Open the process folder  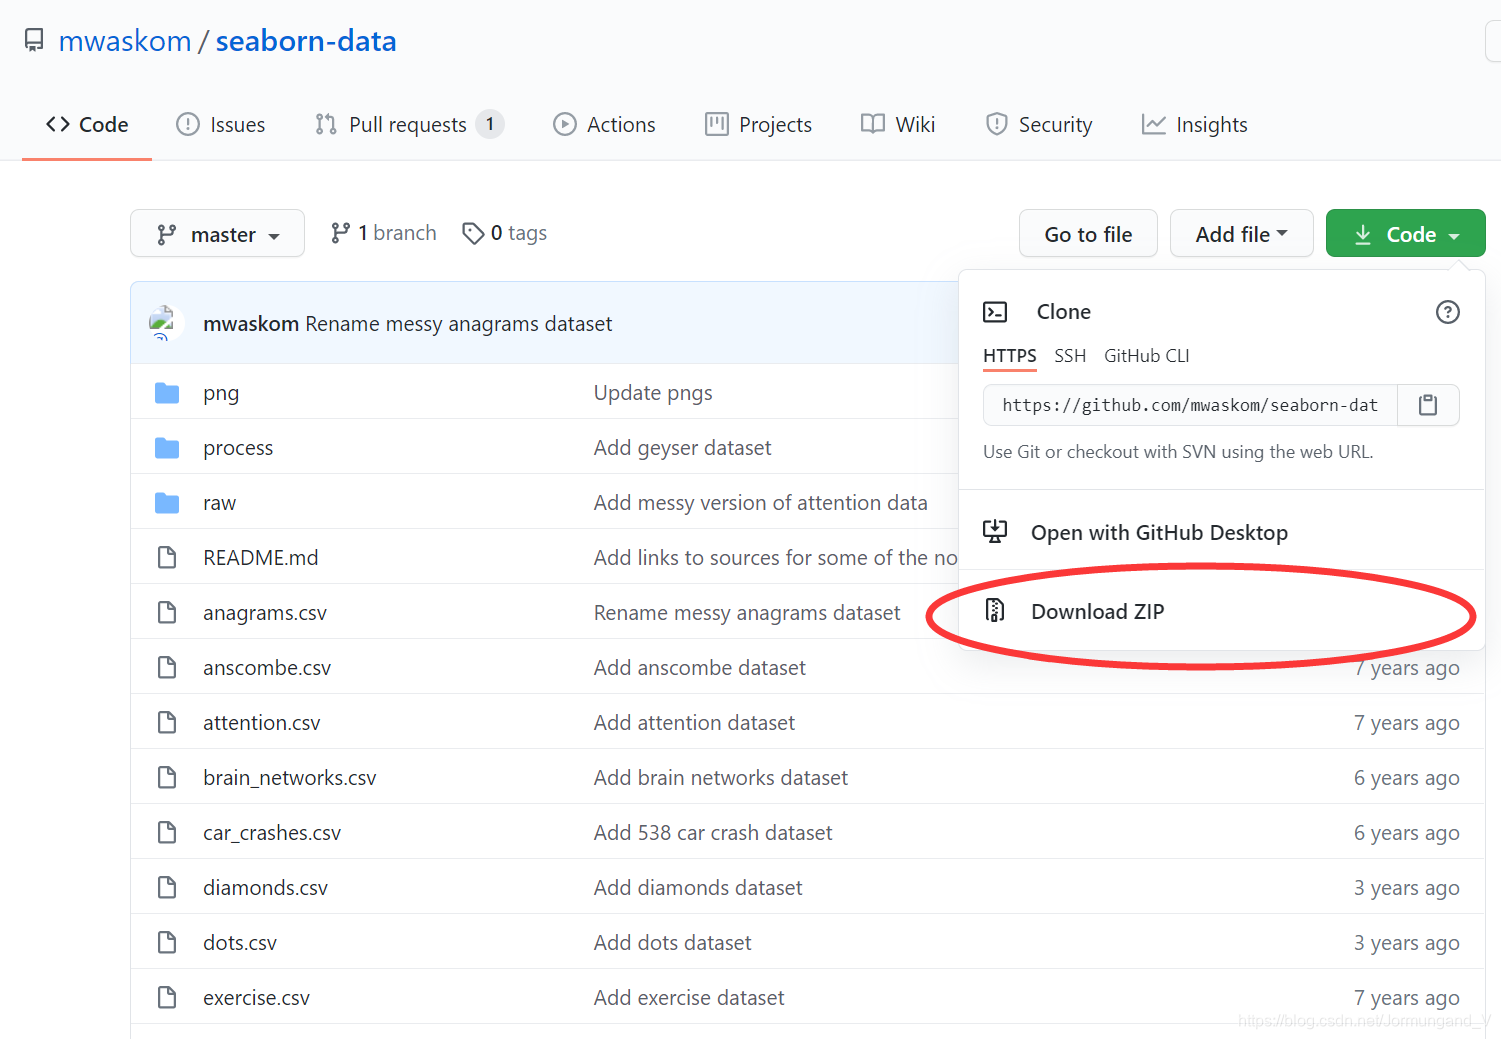238,448
